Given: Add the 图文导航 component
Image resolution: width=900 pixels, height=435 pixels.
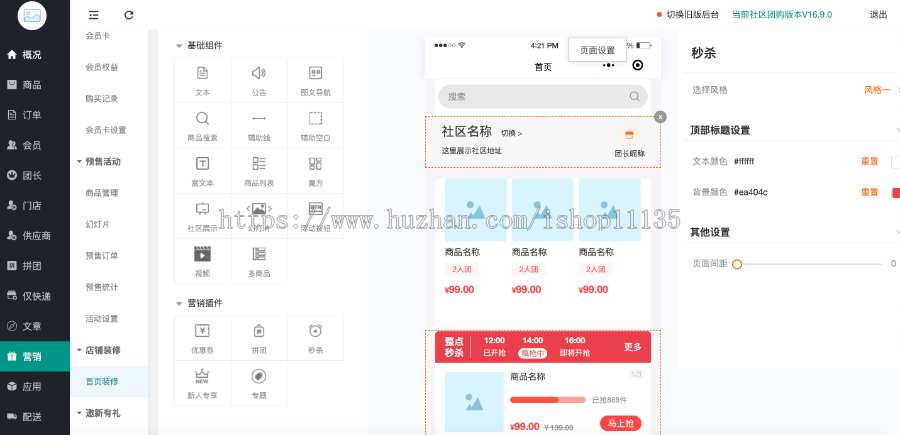Looking at the screenshot, I should point(315,80).
